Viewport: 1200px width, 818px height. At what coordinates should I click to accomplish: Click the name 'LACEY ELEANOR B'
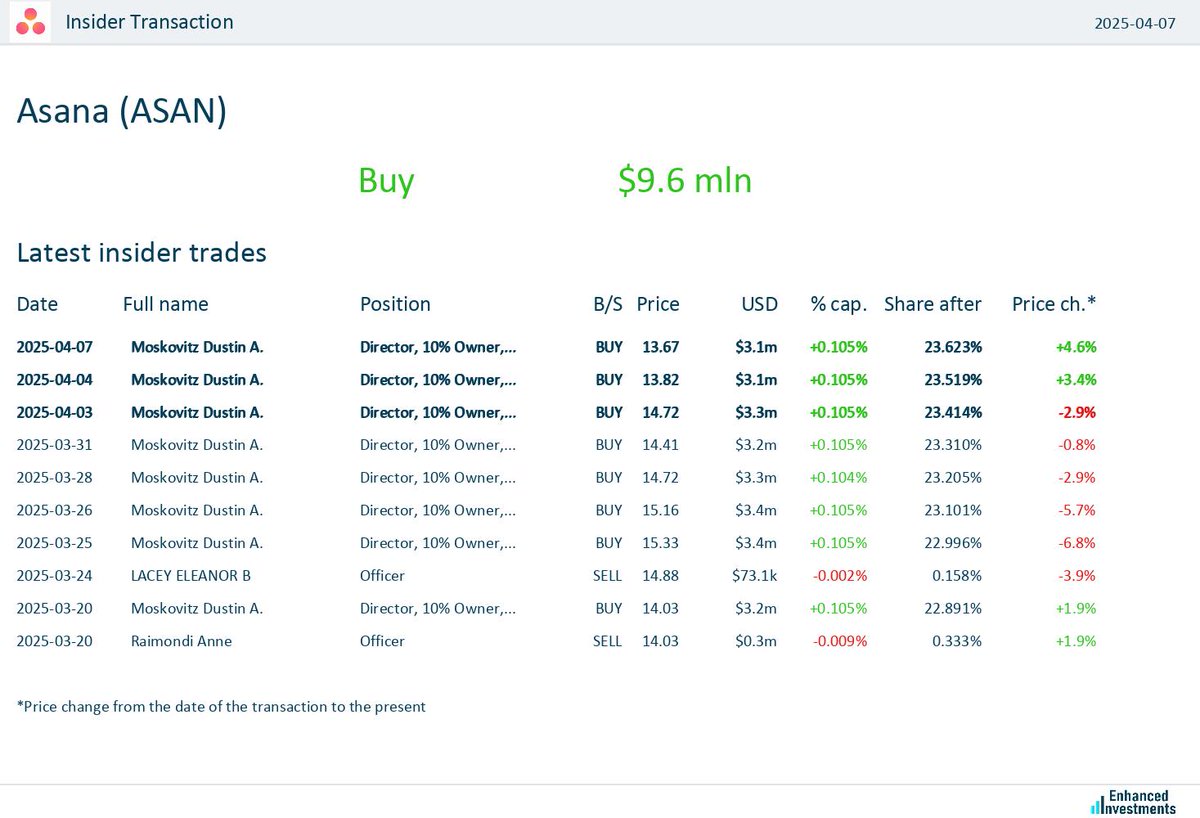point(191,576)
